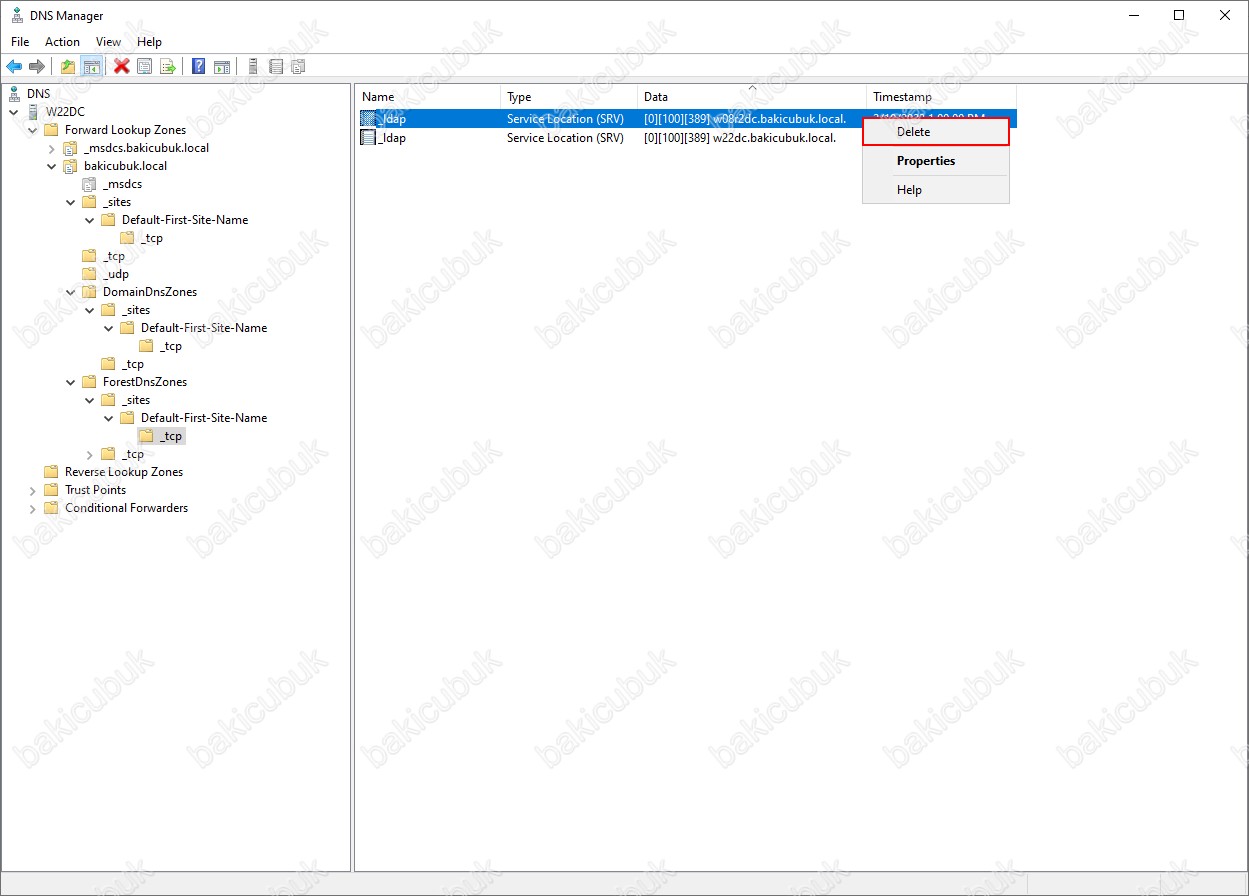The height and width of the screenshot is (896, 1249).
Task: Select the W22DC tree item
Action: (65, 112)
